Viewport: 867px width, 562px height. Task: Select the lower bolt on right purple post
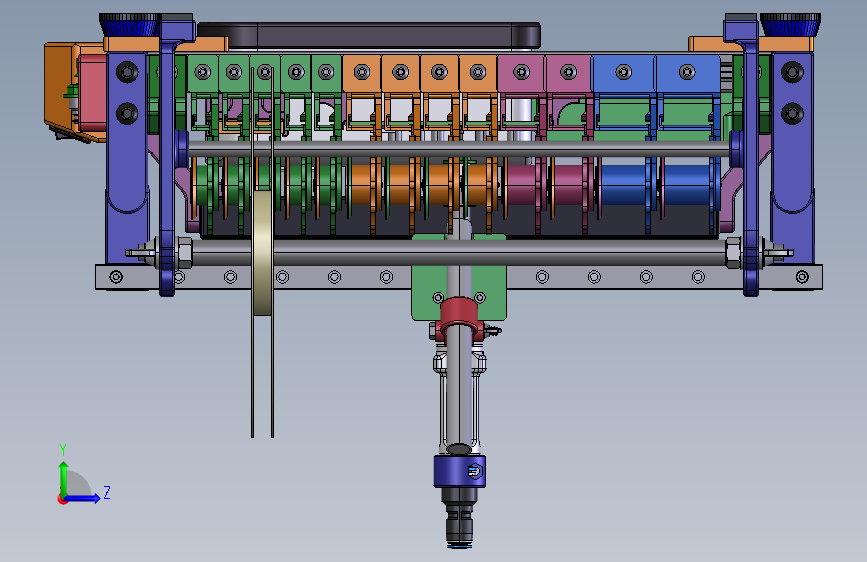pos(792,113)
